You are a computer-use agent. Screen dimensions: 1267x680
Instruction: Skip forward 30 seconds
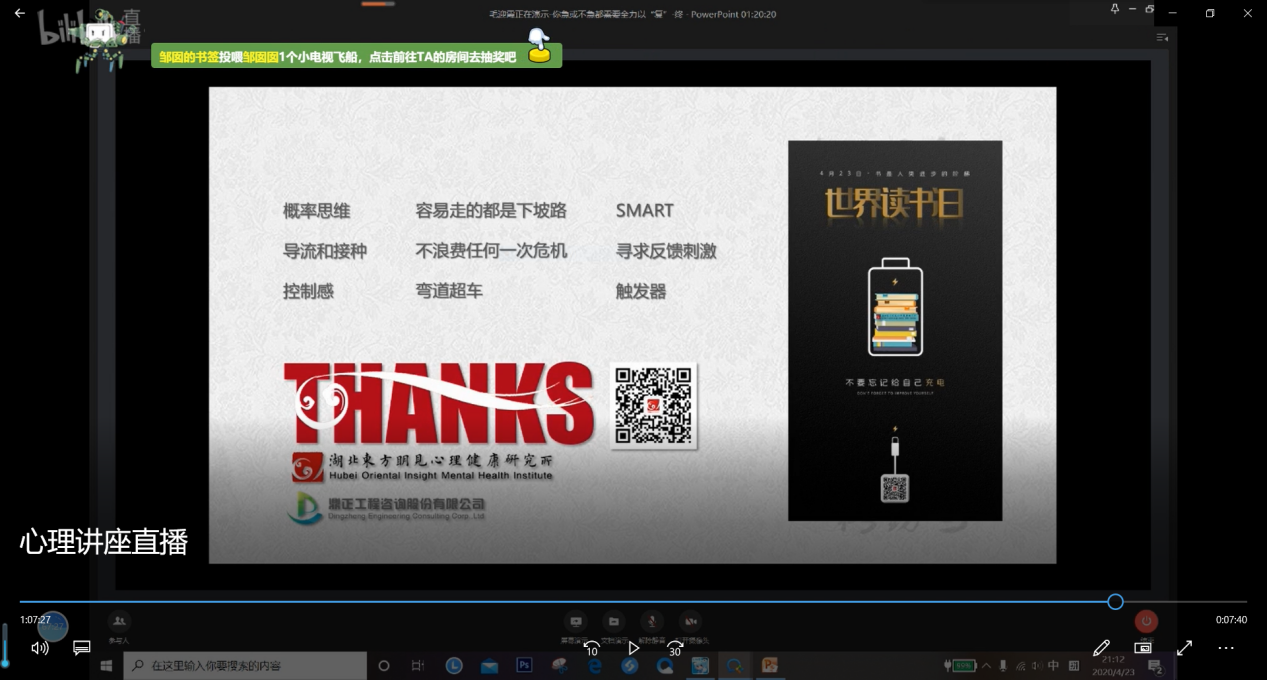pos(675,648)
